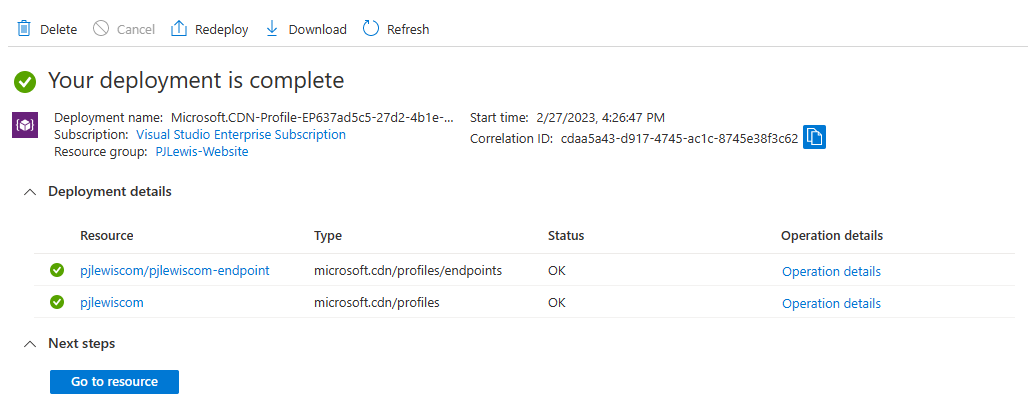Viewport: 1028px width, 408px height.
Task: Open the PJLewis-Website resource group link
Action: coord(202,152)
